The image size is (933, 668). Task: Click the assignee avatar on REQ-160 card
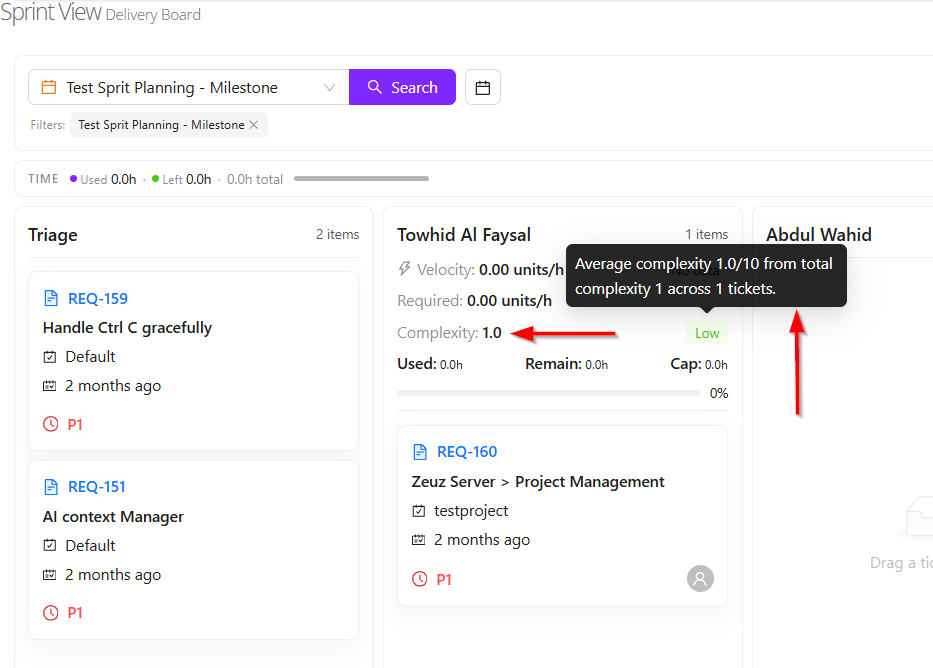(700, 578)
